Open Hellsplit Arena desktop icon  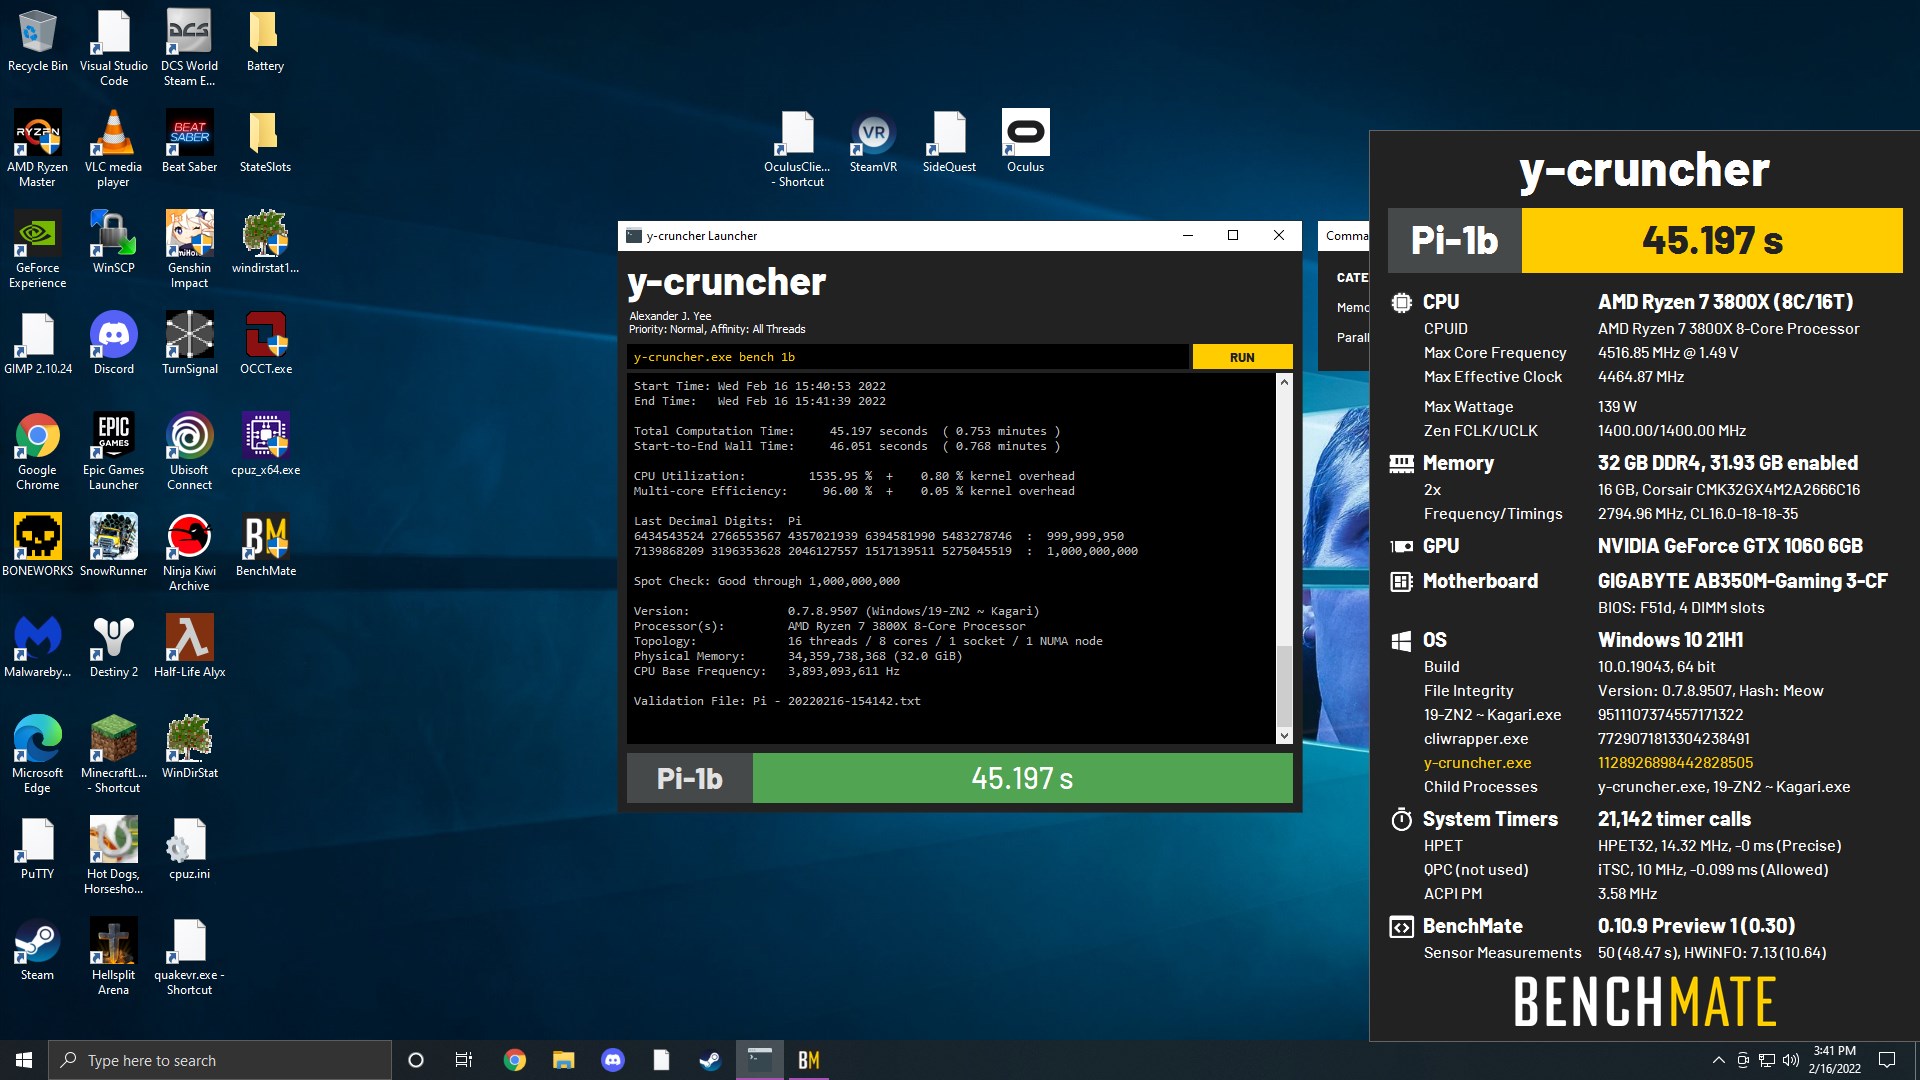pyautogui.click(x=114, y=957)
